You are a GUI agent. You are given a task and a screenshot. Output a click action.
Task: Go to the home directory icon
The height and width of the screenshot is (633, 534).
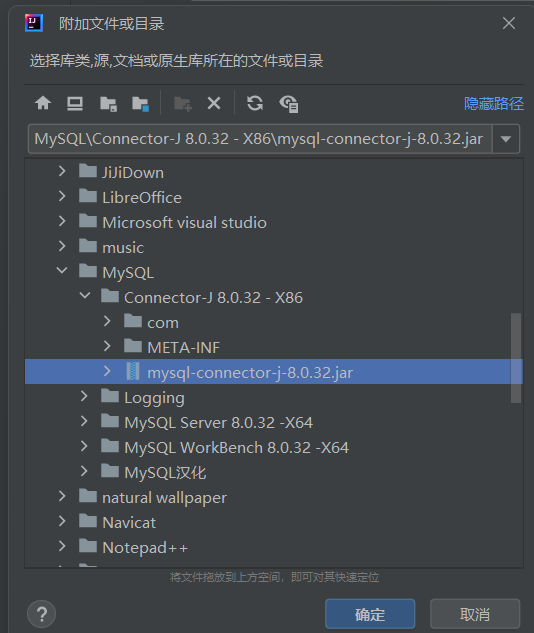43,103
